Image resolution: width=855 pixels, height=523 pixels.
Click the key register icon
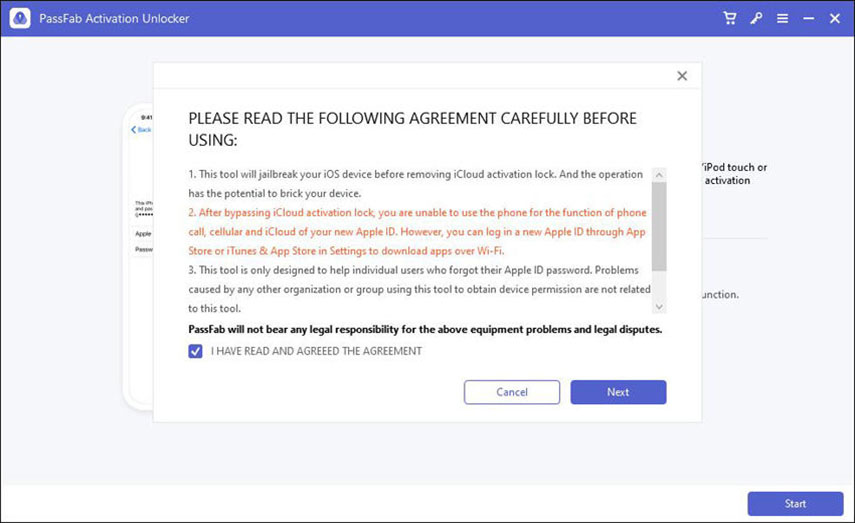pyautogui.click(x=757, y=19)
